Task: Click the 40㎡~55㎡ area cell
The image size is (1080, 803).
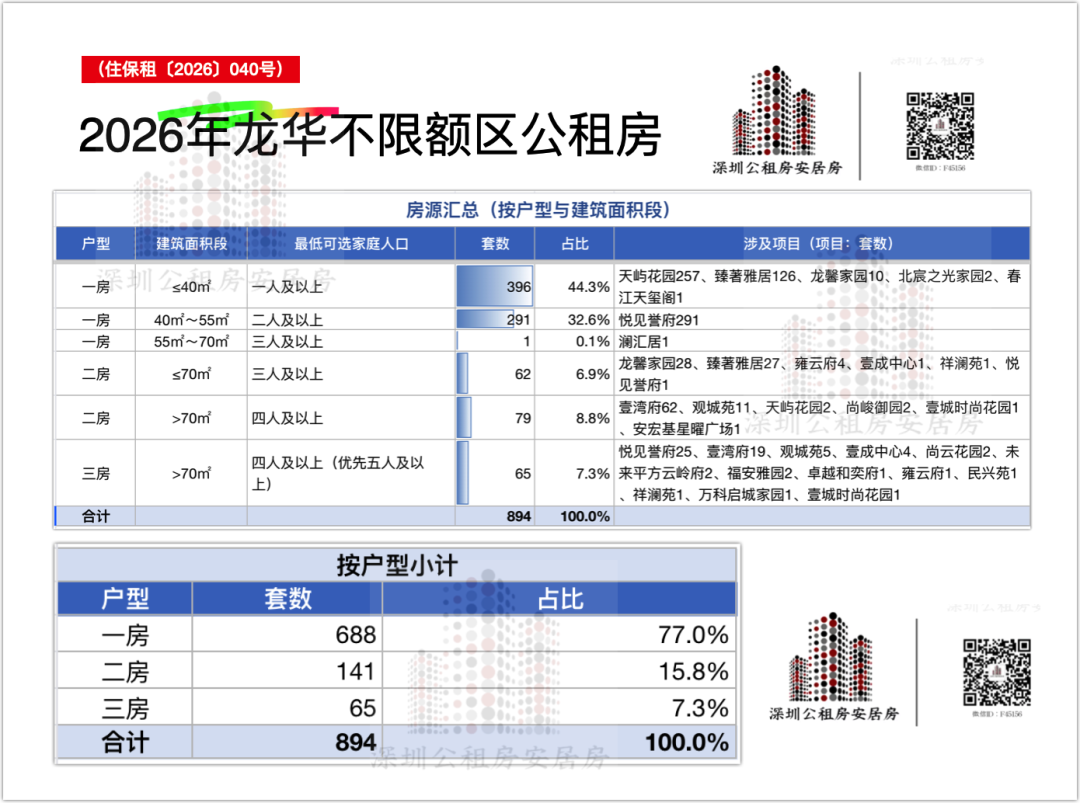Action: point(191,320)
